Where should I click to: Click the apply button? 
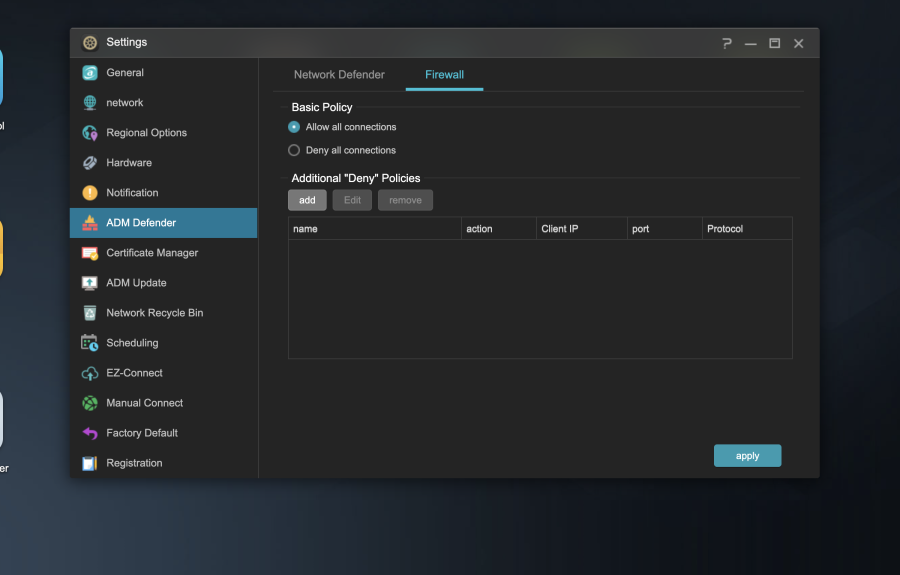pos(747,456)
